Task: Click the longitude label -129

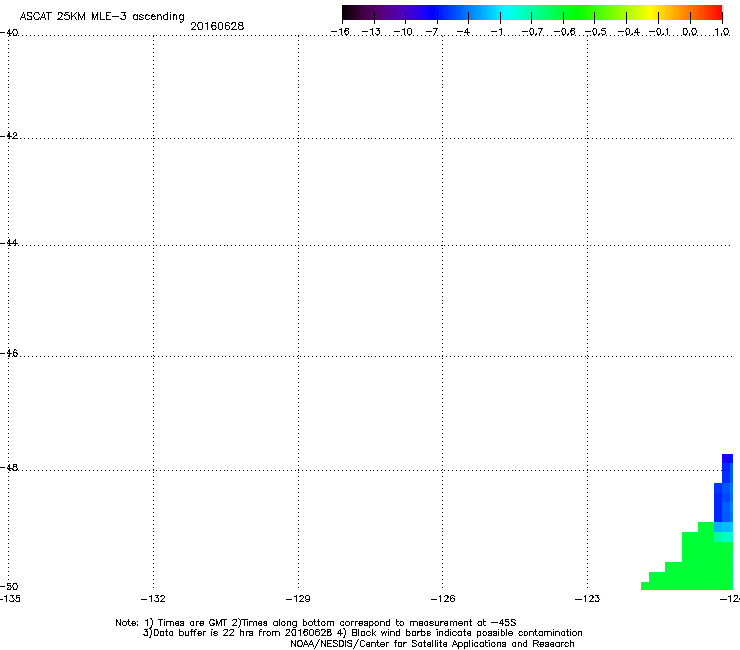Action: click(x=298, y=599)
